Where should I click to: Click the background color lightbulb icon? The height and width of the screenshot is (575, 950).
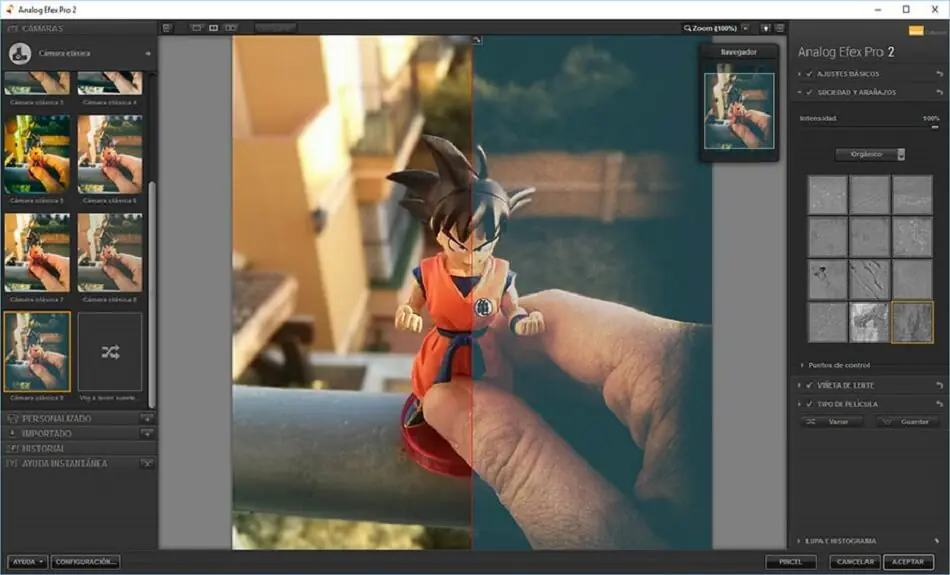(766, 28)
